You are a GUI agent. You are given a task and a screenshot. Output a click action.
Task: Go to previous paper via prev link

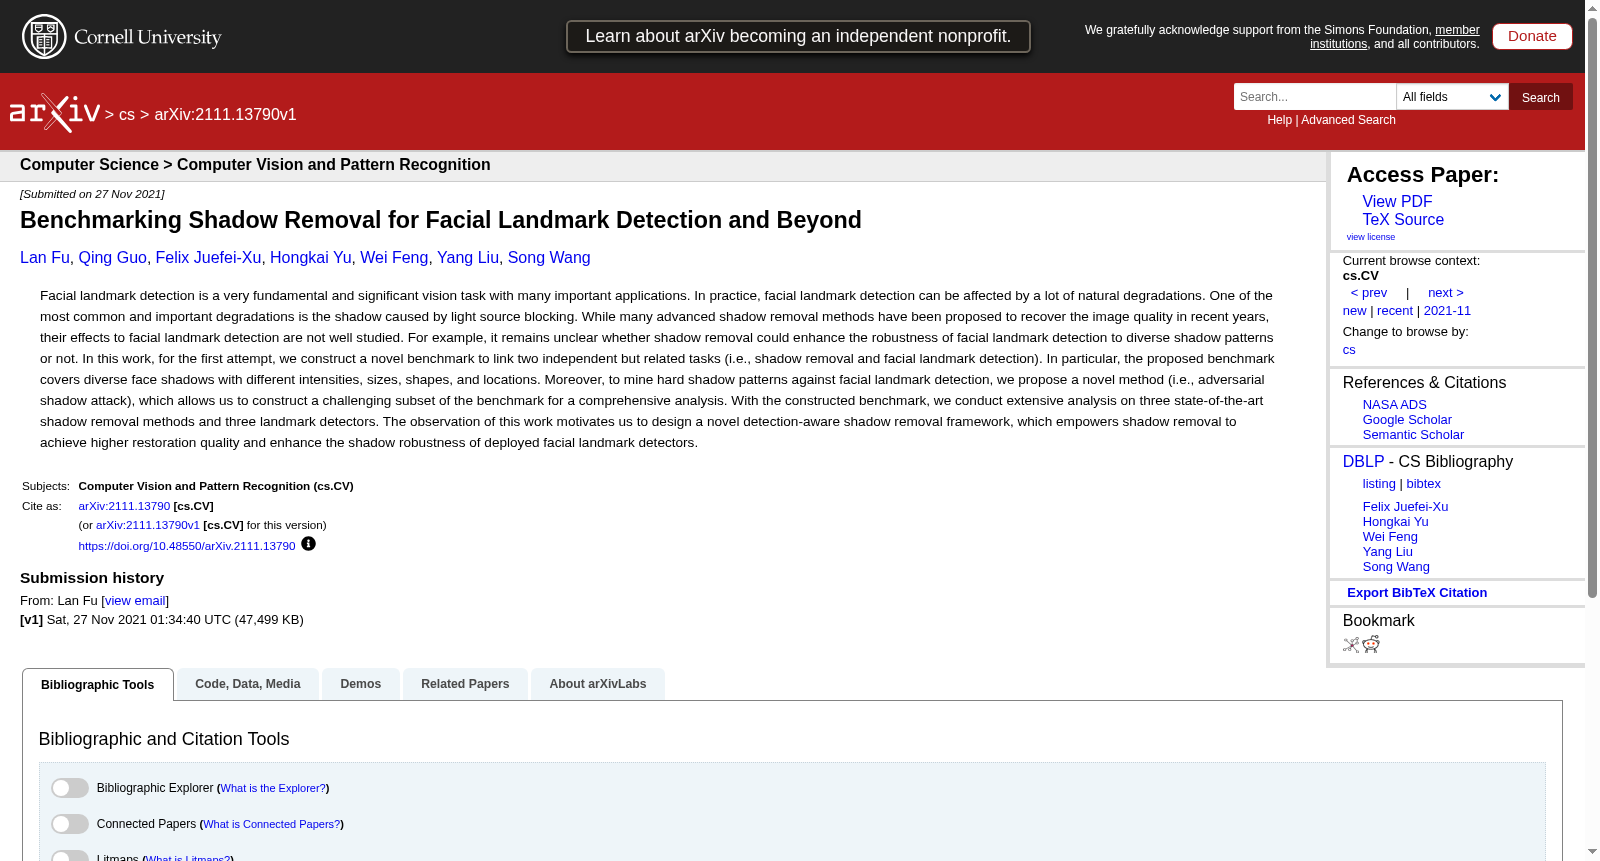coord(1369,293)
